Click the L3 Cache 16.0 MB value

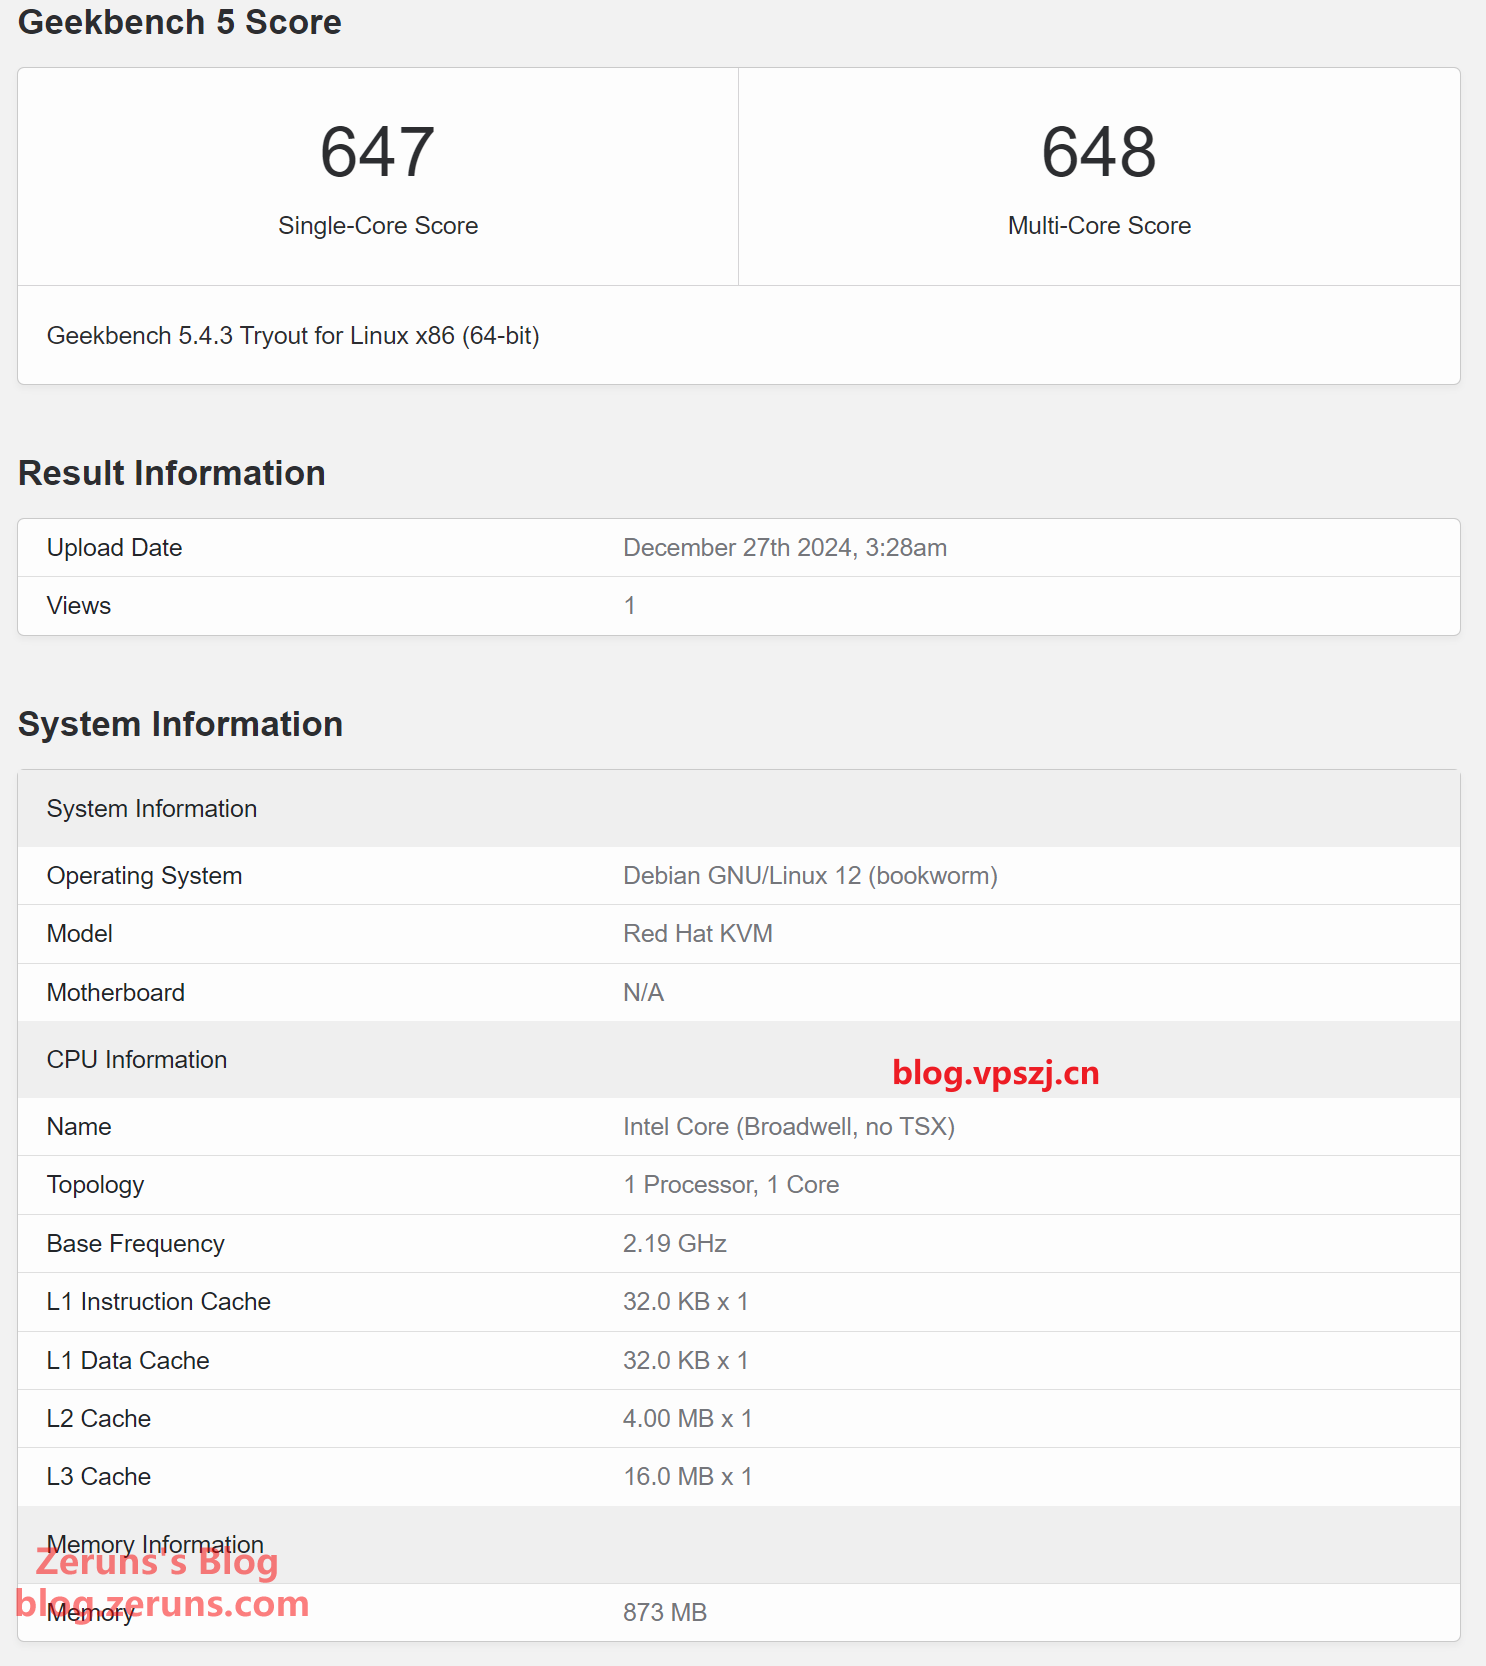tap(687, 1477)
